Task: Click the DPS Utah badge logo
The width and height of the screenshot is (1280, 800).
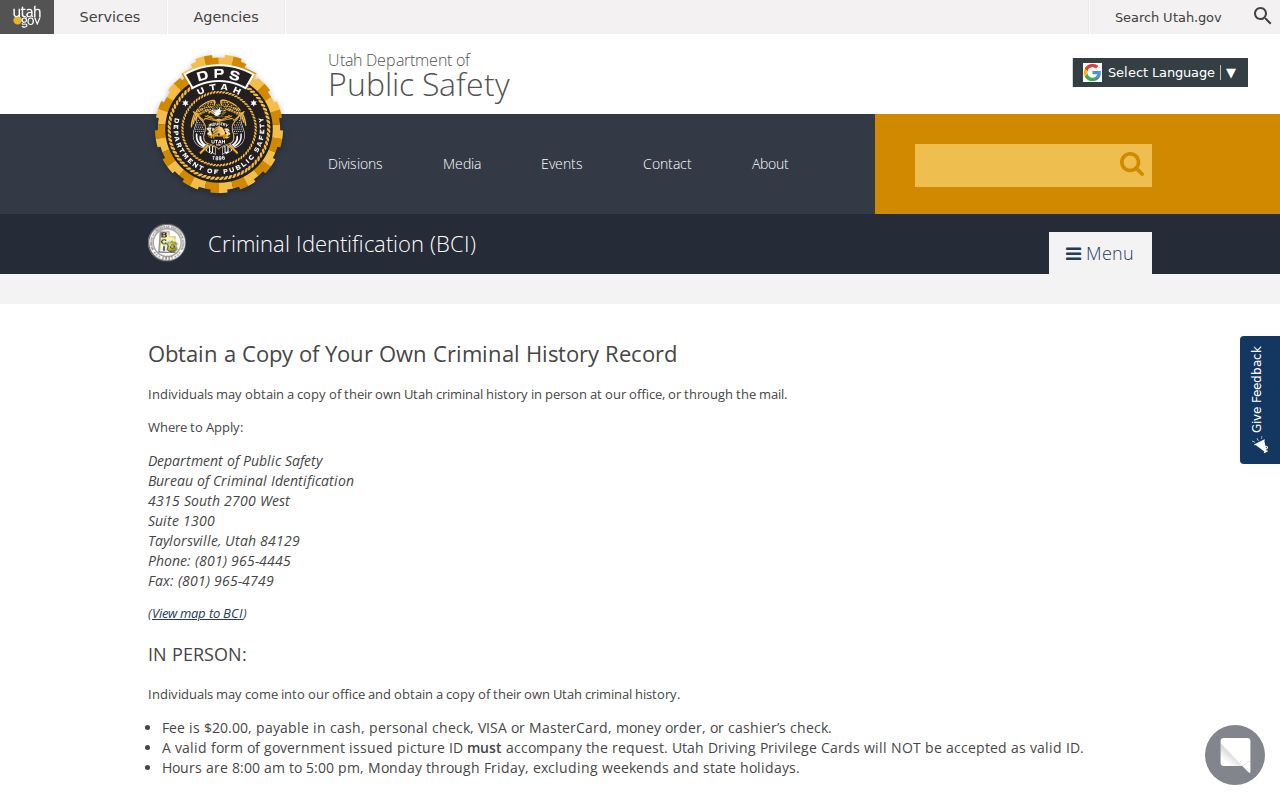Action: pos(219,124)
